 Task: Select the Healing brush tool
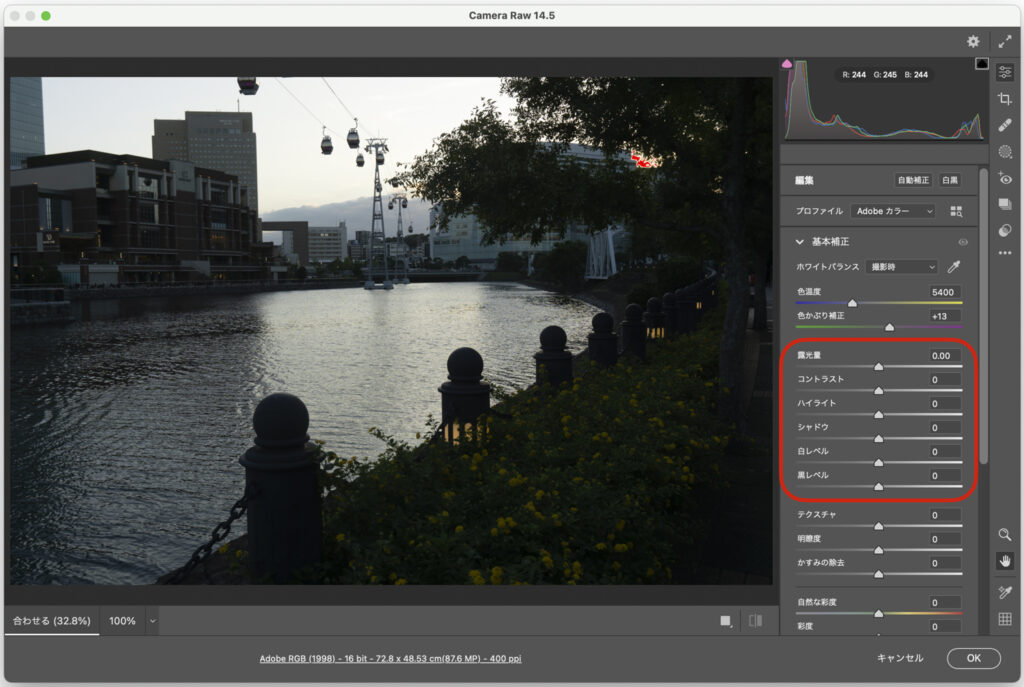pyautogui.click(x=1005, y=125)
